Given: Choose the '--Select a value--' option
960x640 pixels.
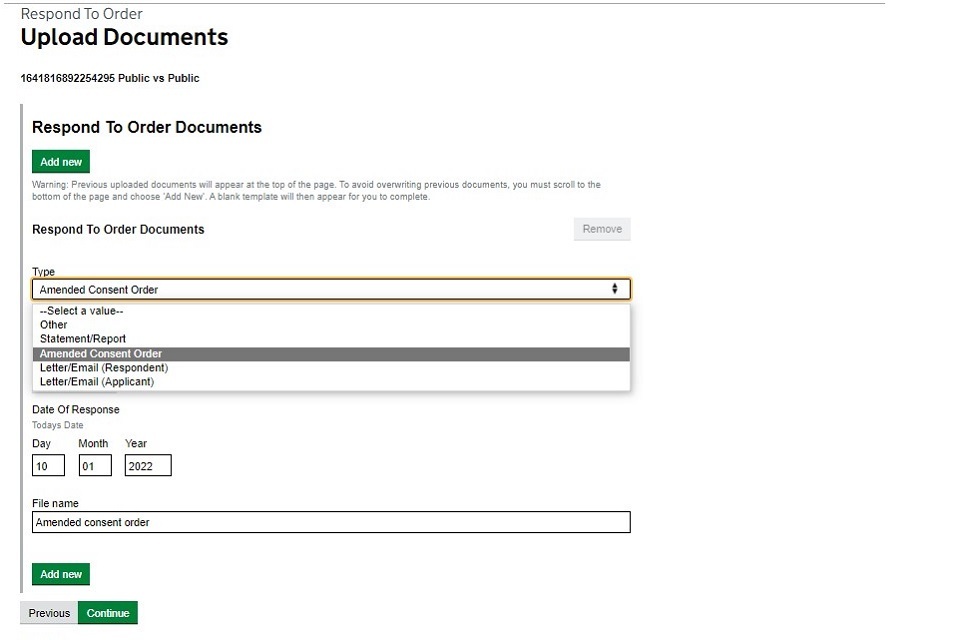Looking at the screenshot, I should tap(82, 311).
